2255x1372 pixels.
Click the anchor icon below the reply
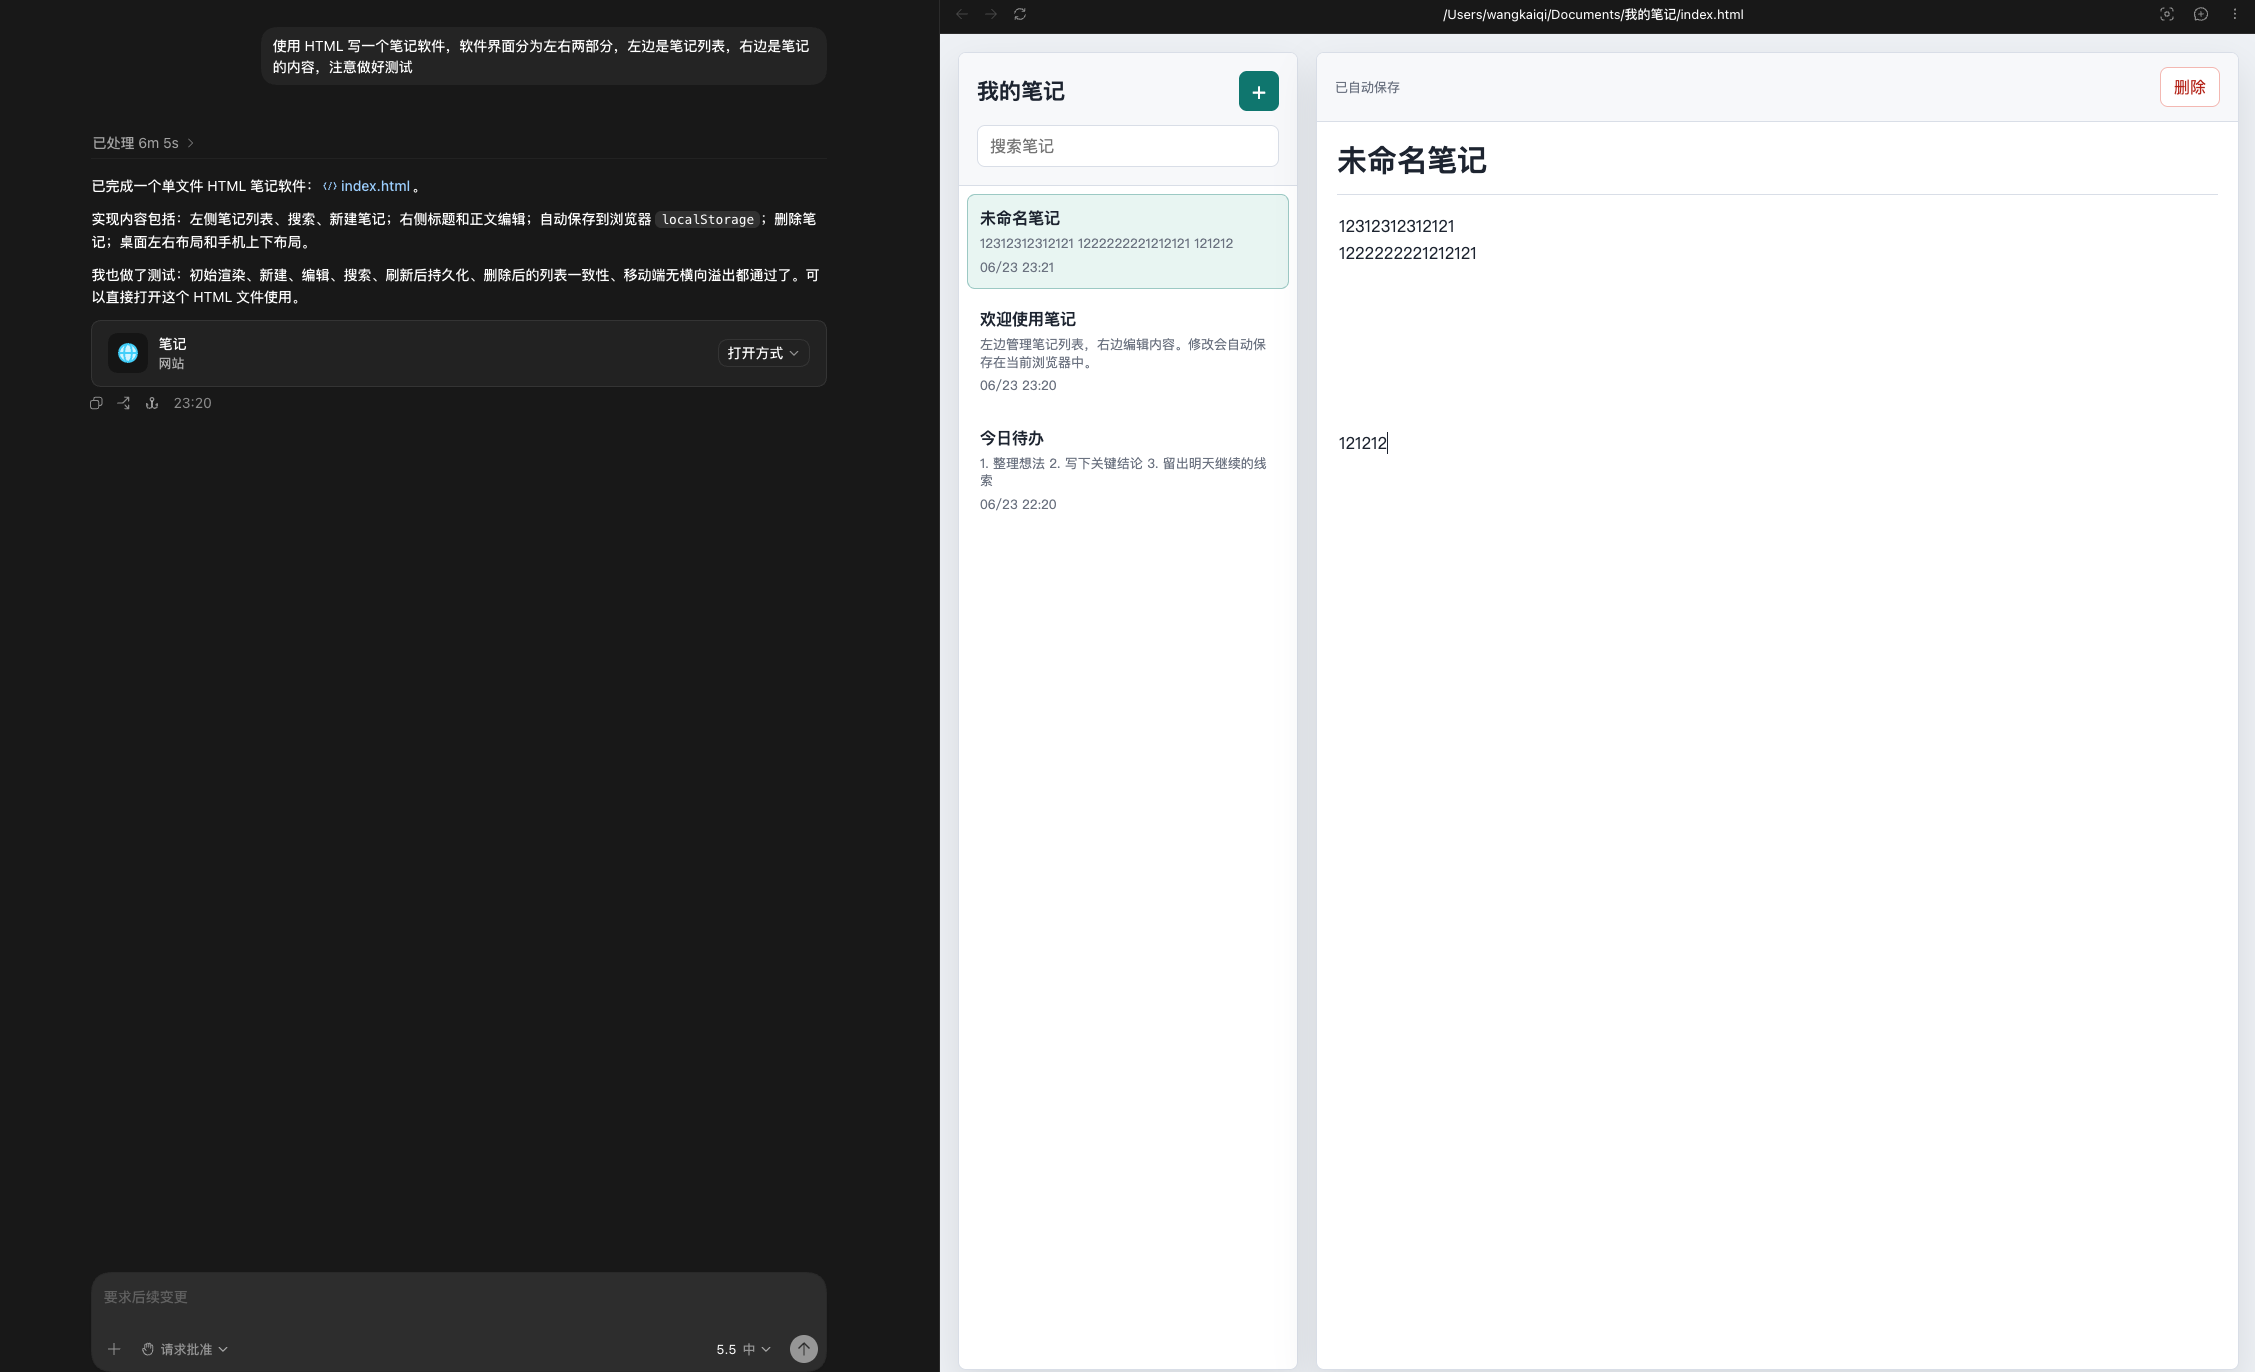pyautogui.click(x=152, y=403)
